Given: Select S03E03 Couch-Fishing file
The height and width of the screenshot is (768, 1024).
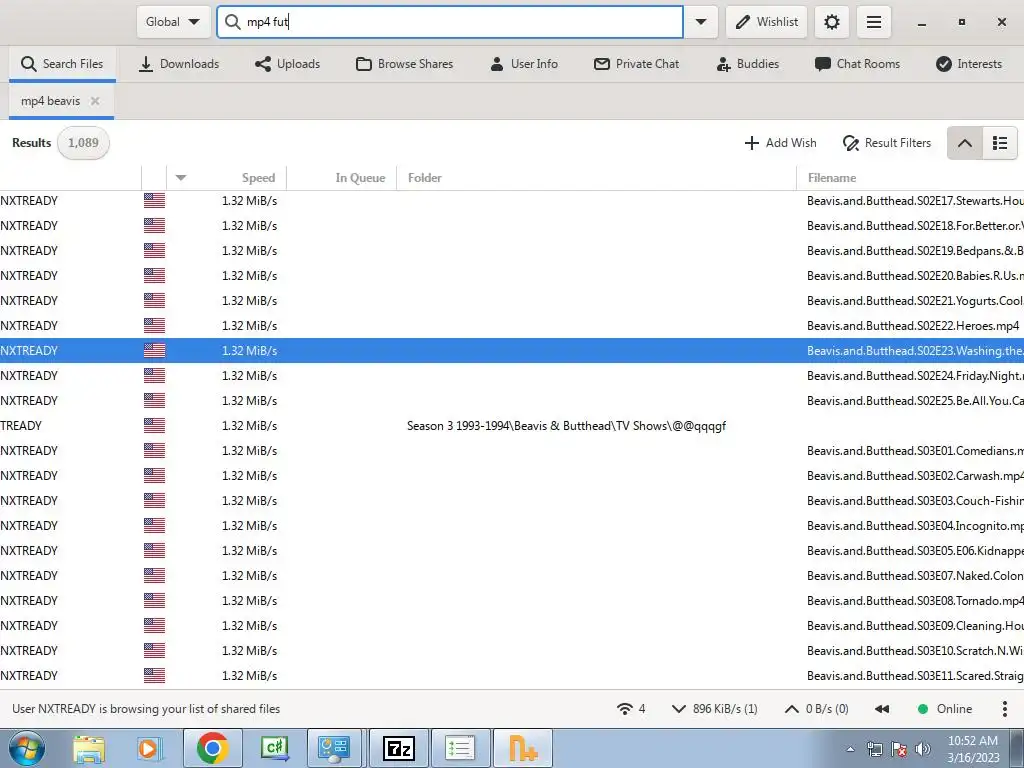Looking at the screenshot, I should pyautogui.click(x=512, y=501).
